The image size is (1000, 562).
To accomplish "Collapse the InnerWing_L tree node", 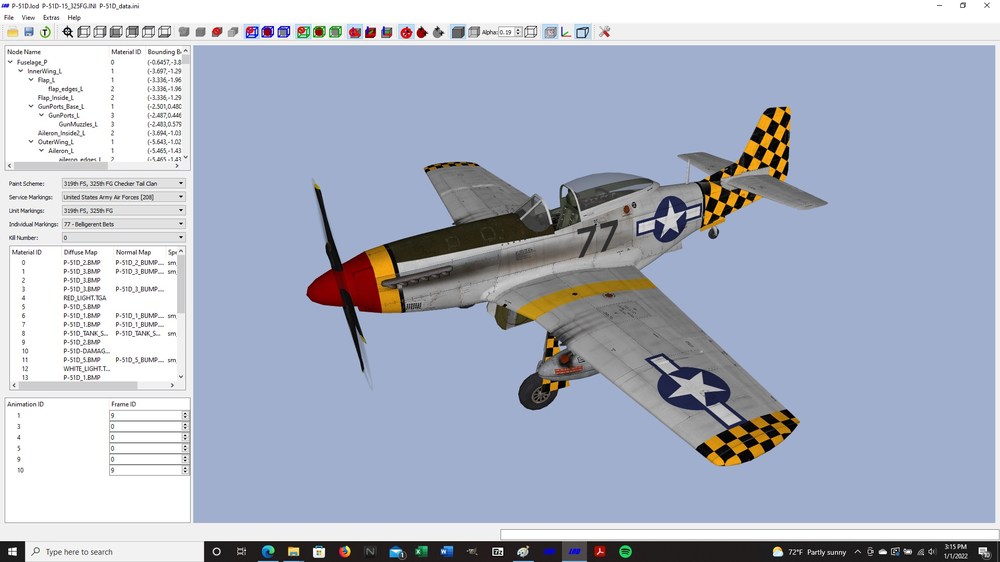I will click(x=20, y=71).
